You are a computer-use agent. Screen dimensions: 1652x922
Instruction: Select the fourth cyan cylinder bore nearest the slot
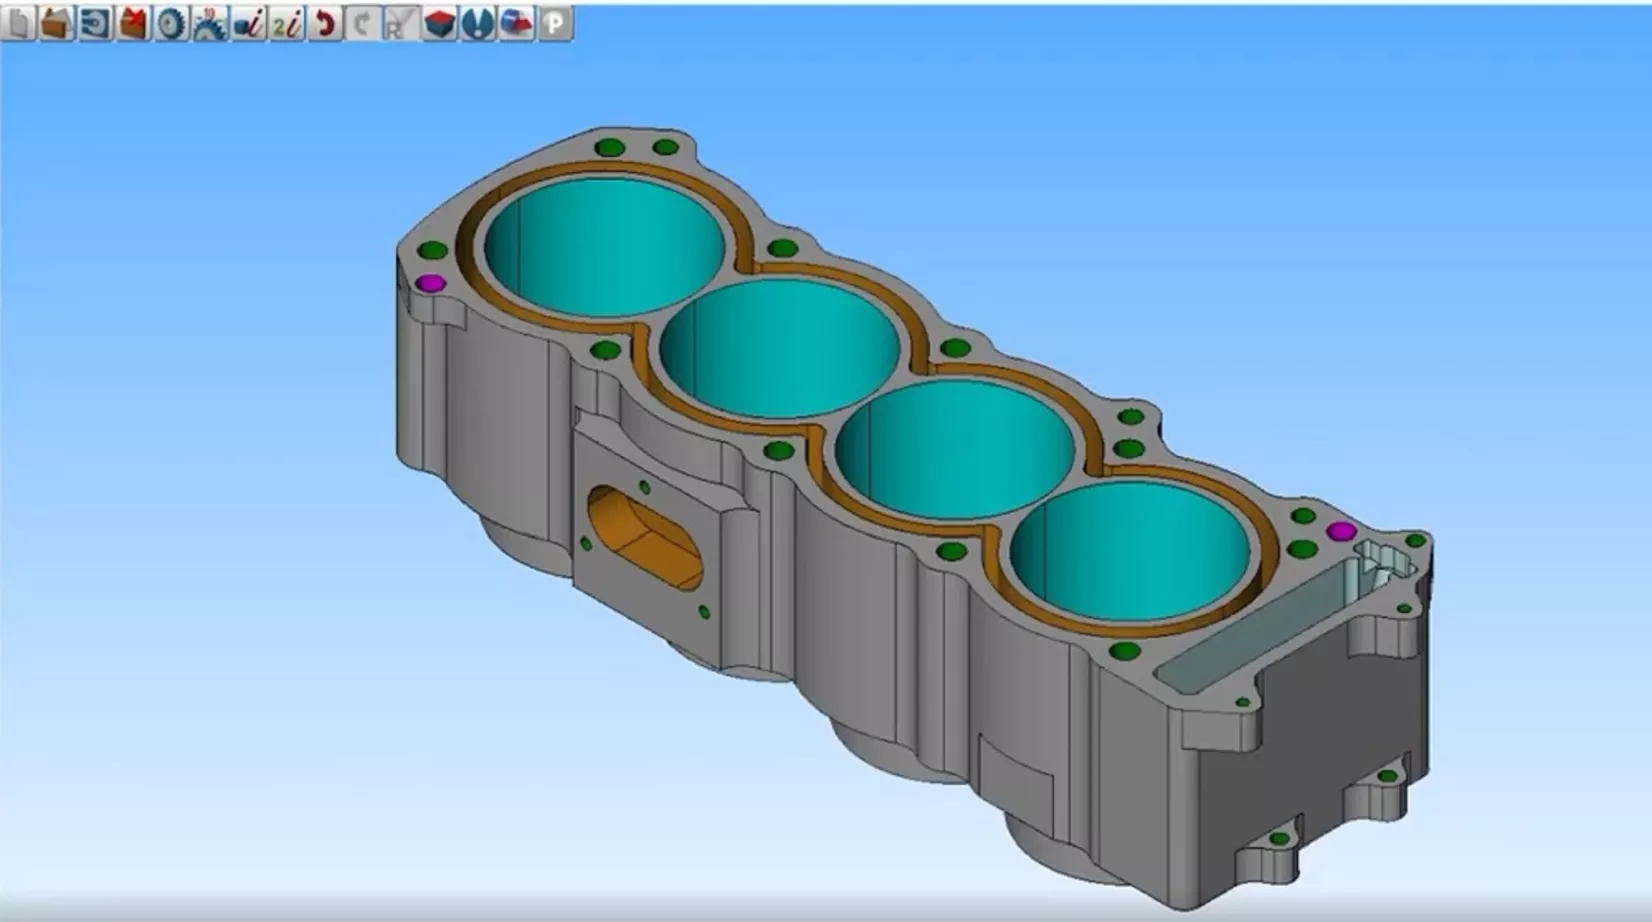pos(1130,553)
